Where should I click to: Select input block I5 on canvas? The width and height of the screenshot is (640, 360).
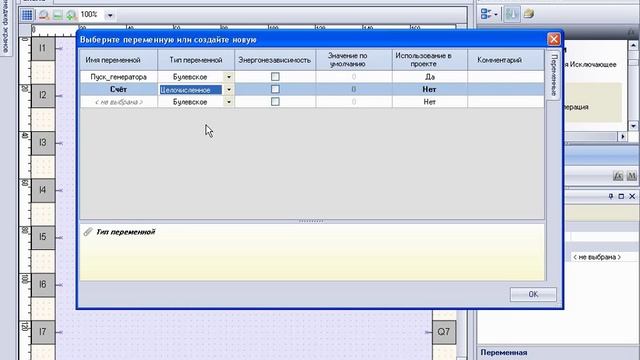coord(43,237)
